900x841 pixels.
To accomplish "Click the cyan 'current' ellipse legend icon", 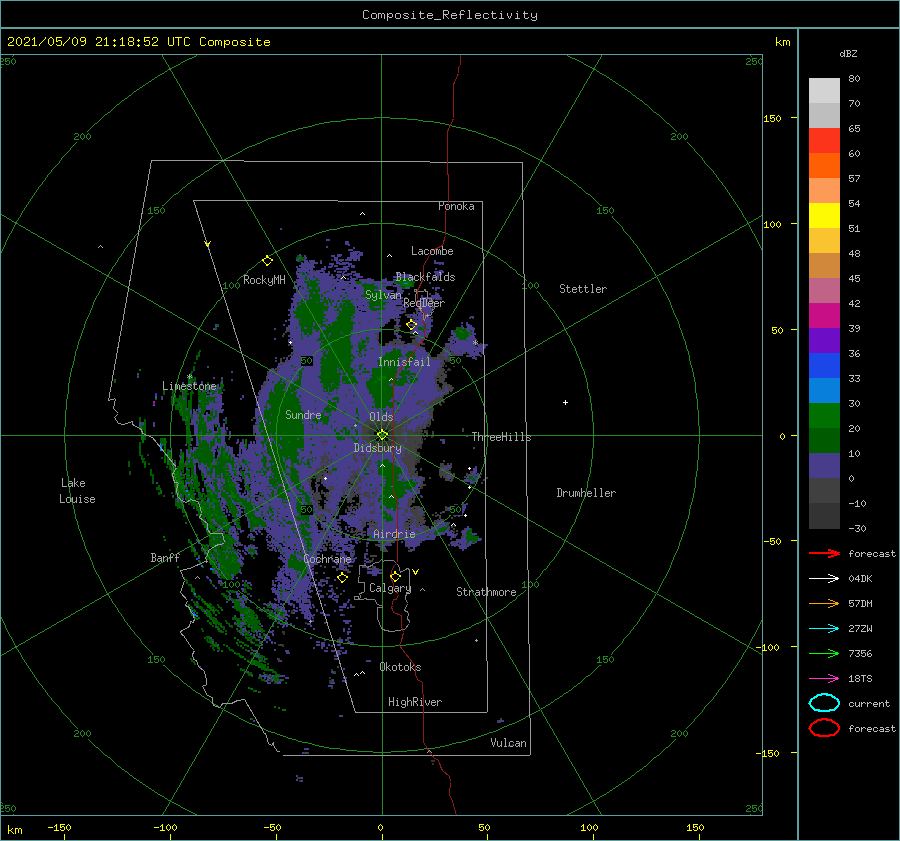I will click(x=824, y=703).
